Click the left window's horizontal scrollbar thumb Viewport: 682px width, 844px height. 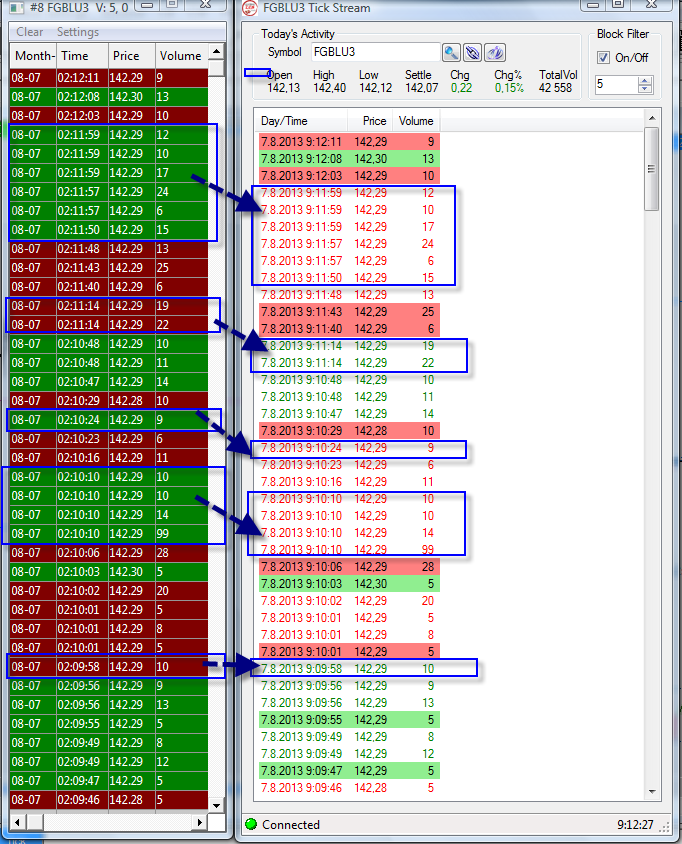point(36,822)
